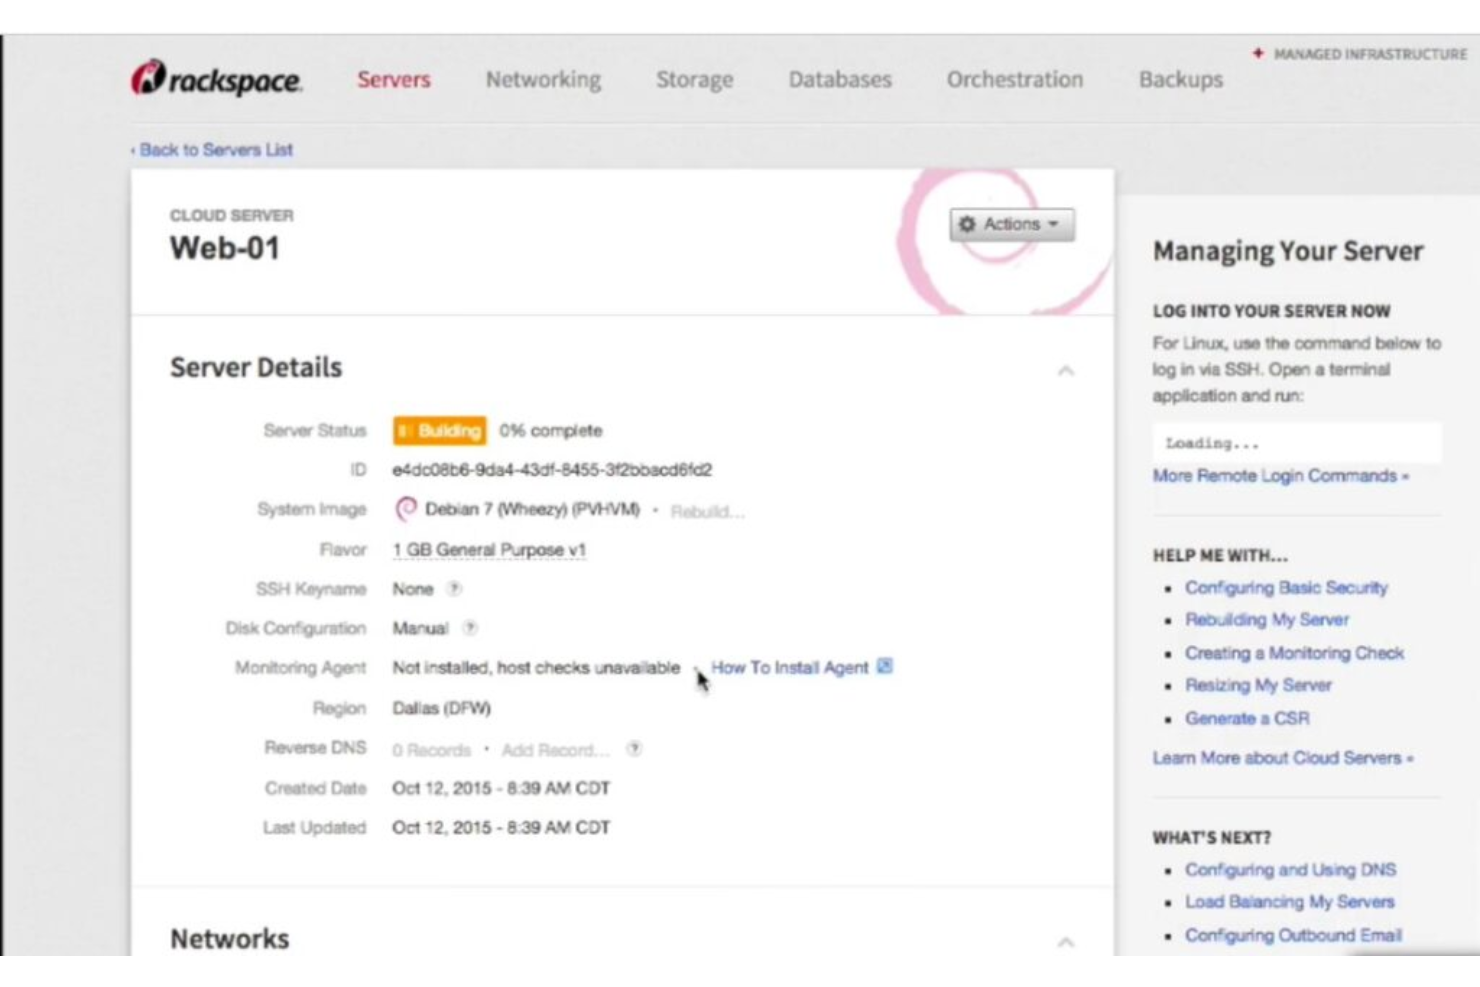Click the gear icon in the Actions button

pos(967,224)
